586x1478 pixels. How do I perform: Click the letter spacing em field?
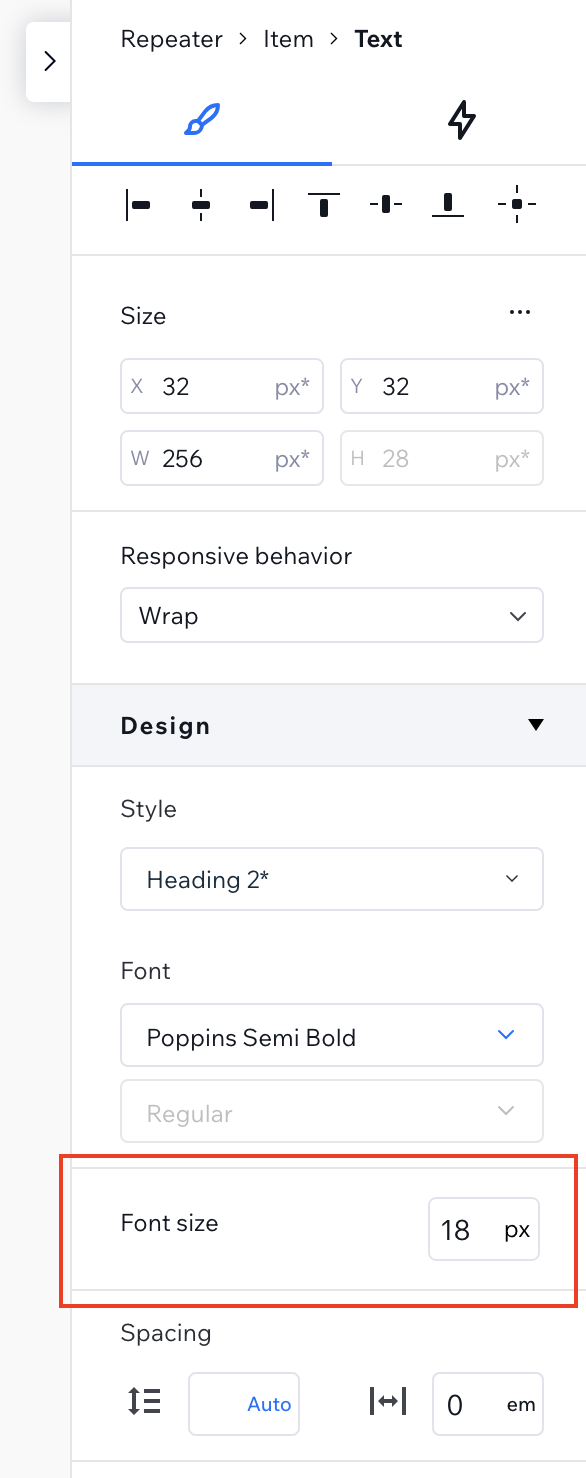point(488,1404)
